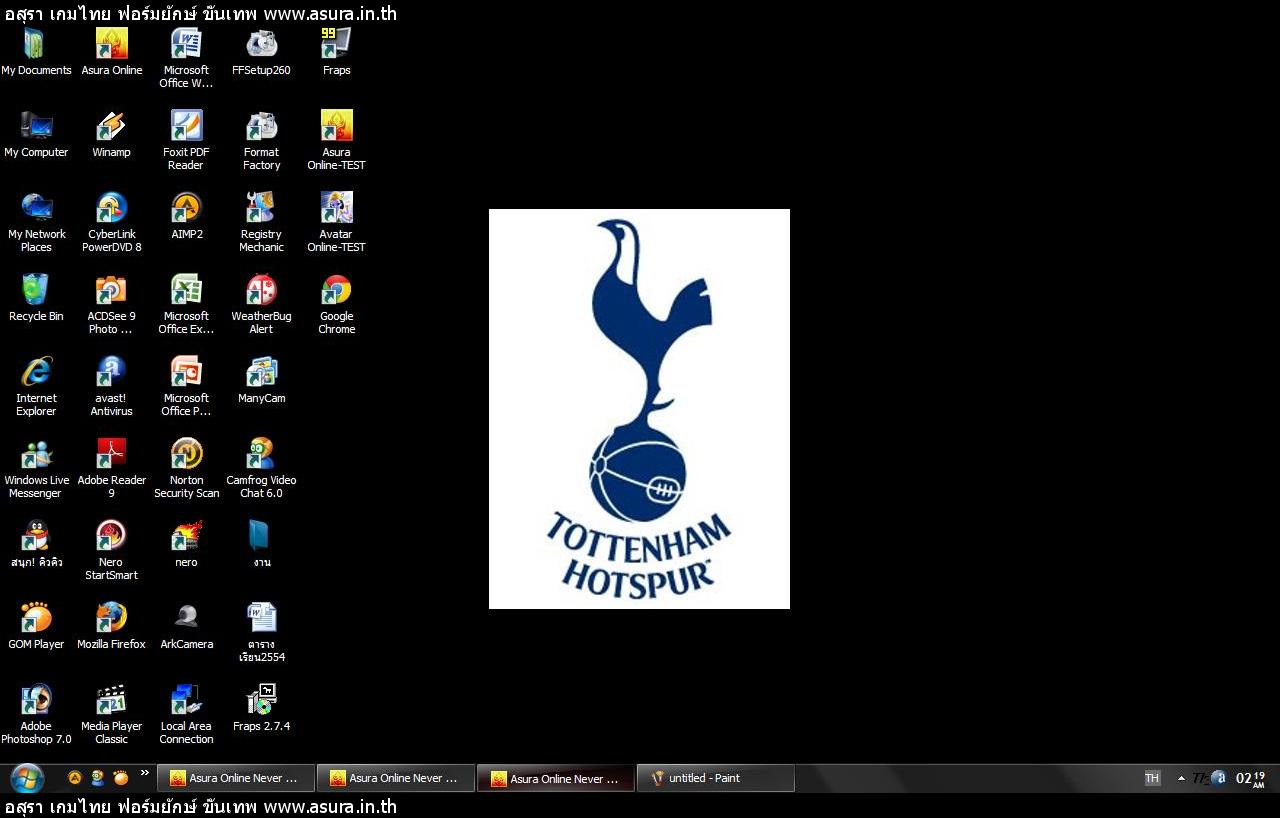This screenshot has width=1280, height=818.
Task: Select the penguin chat icon
Action: pos(36,544)
